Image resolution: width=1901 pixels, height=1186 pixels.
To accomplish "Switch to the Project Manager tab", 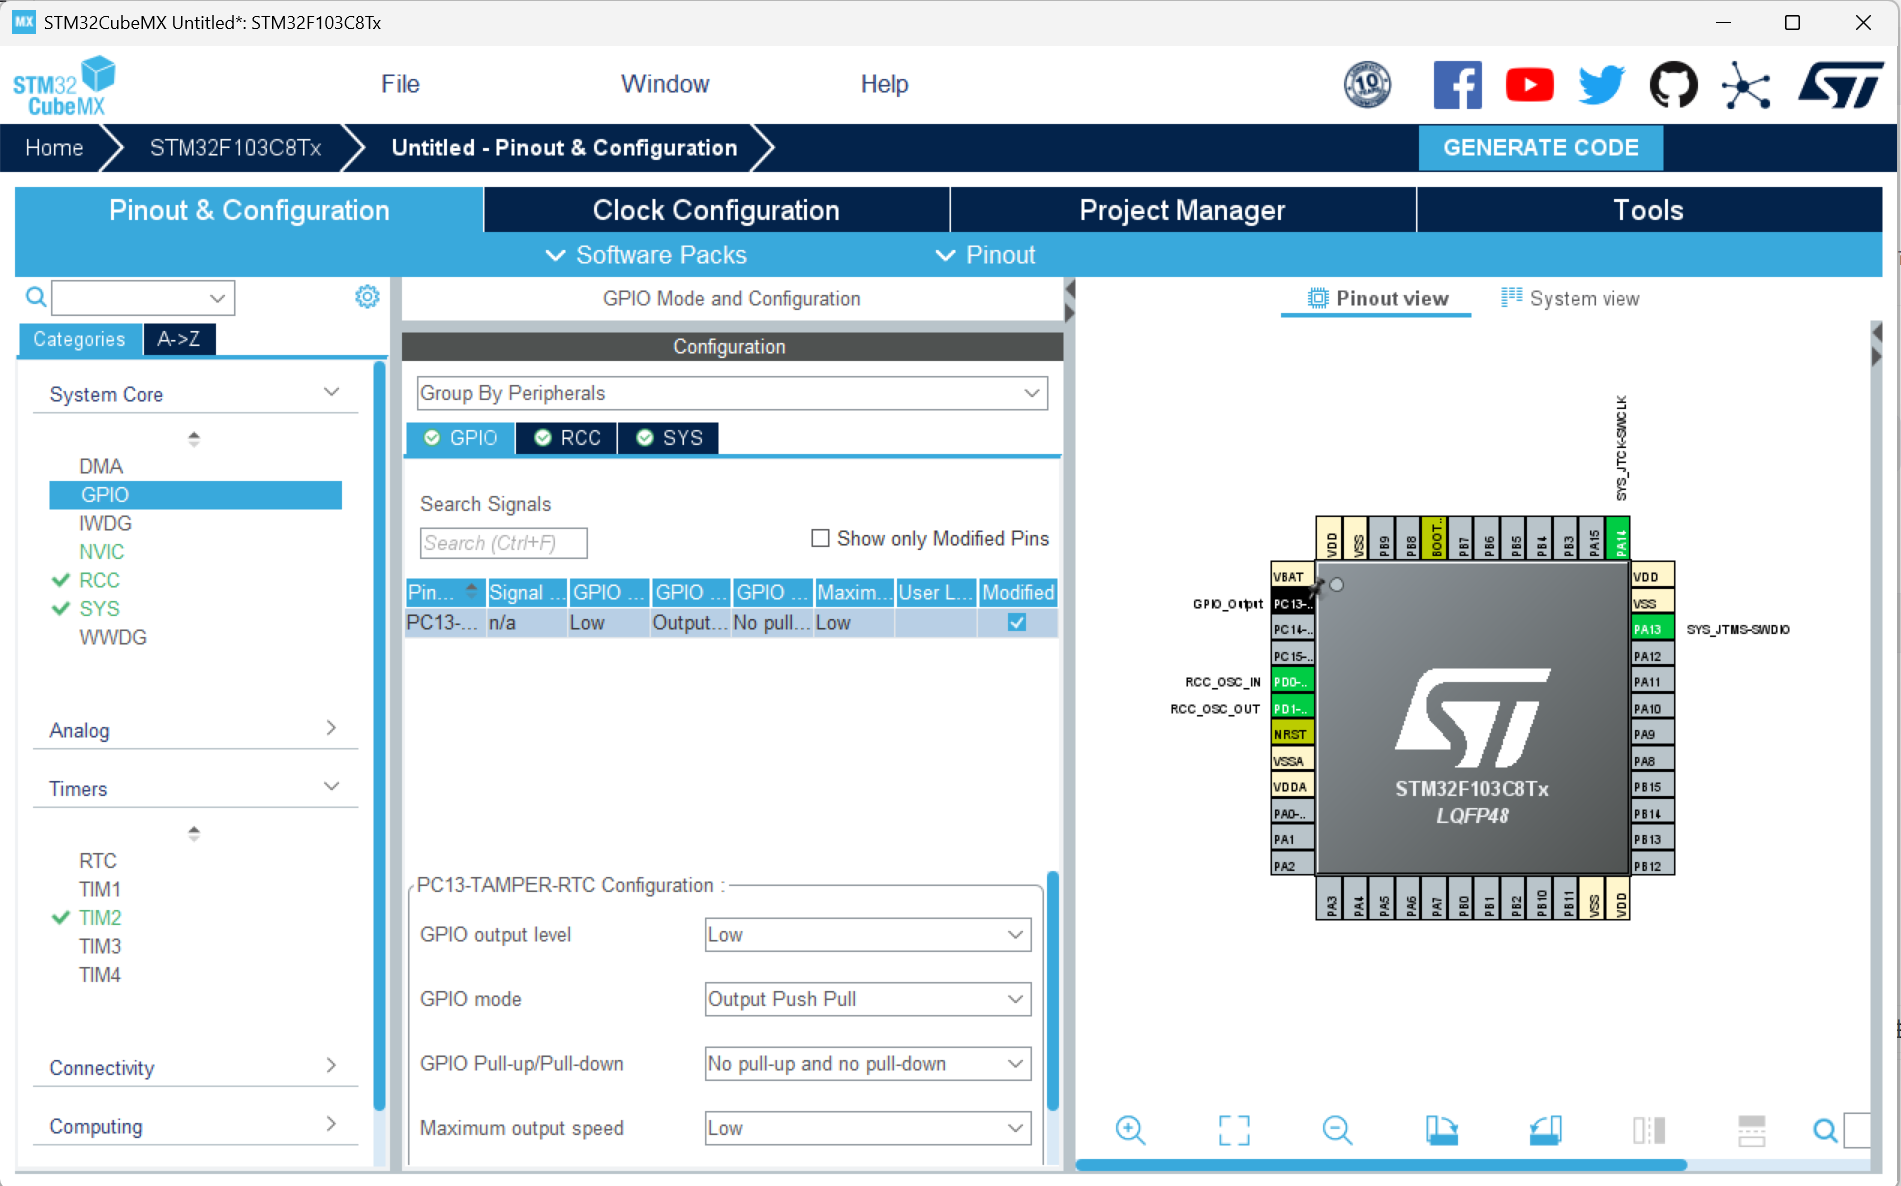I will (1182, 210).
